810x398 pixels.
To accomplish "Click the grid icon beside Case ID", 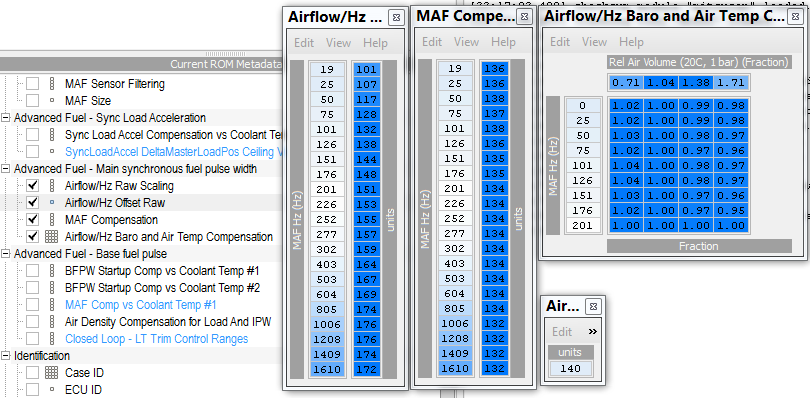I will [51, 372].
